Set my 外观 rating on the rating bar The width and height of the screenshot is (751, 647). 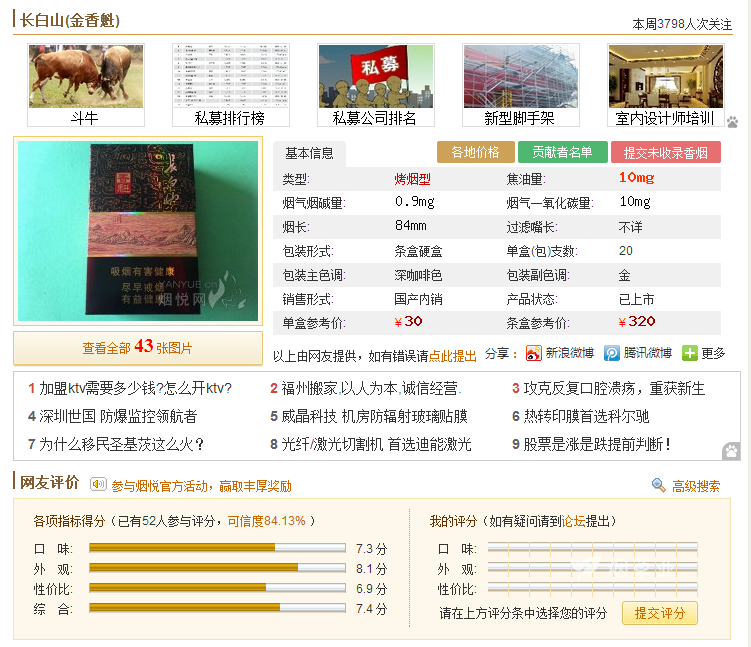592,568
